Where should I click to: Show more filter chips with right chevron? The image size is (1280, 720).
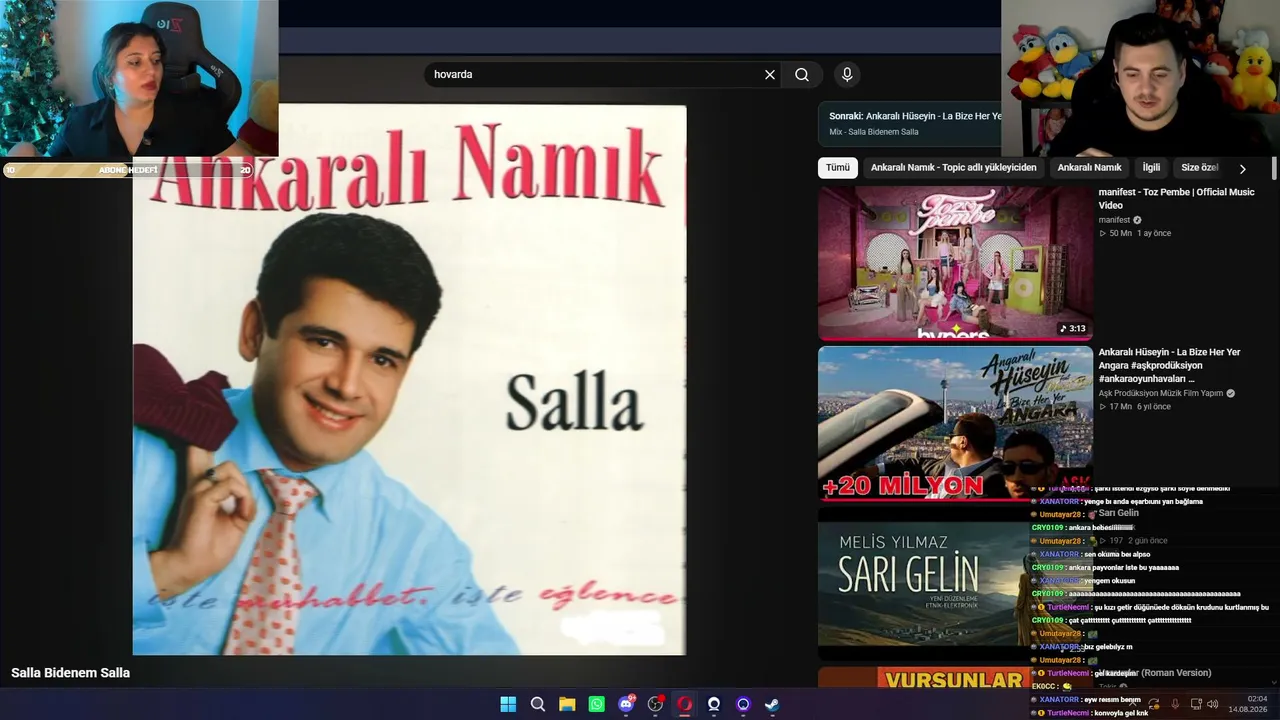(x=1242, y=169)
